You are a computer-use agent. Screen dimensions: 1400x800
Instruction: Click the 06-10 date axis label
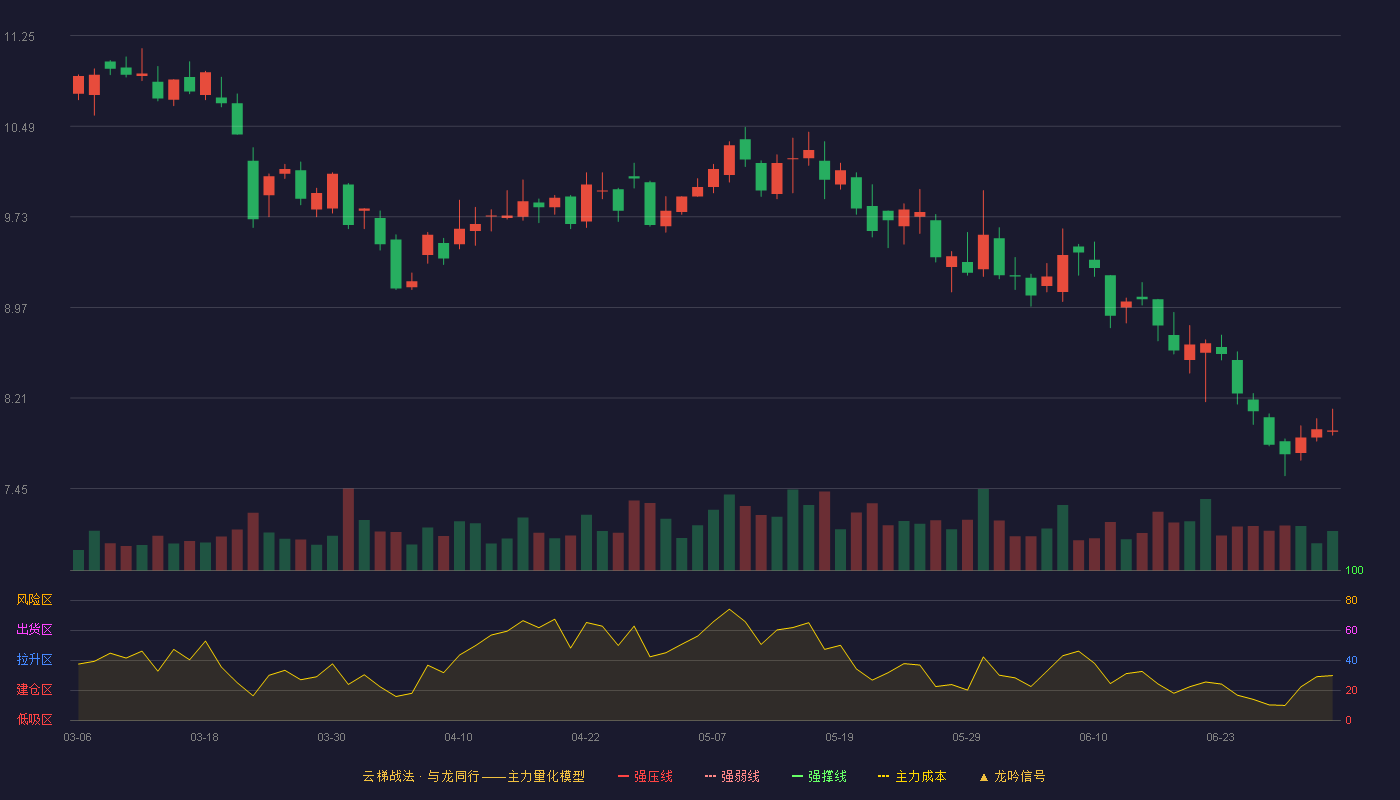pyautogui.click(x=1094, y=737)
